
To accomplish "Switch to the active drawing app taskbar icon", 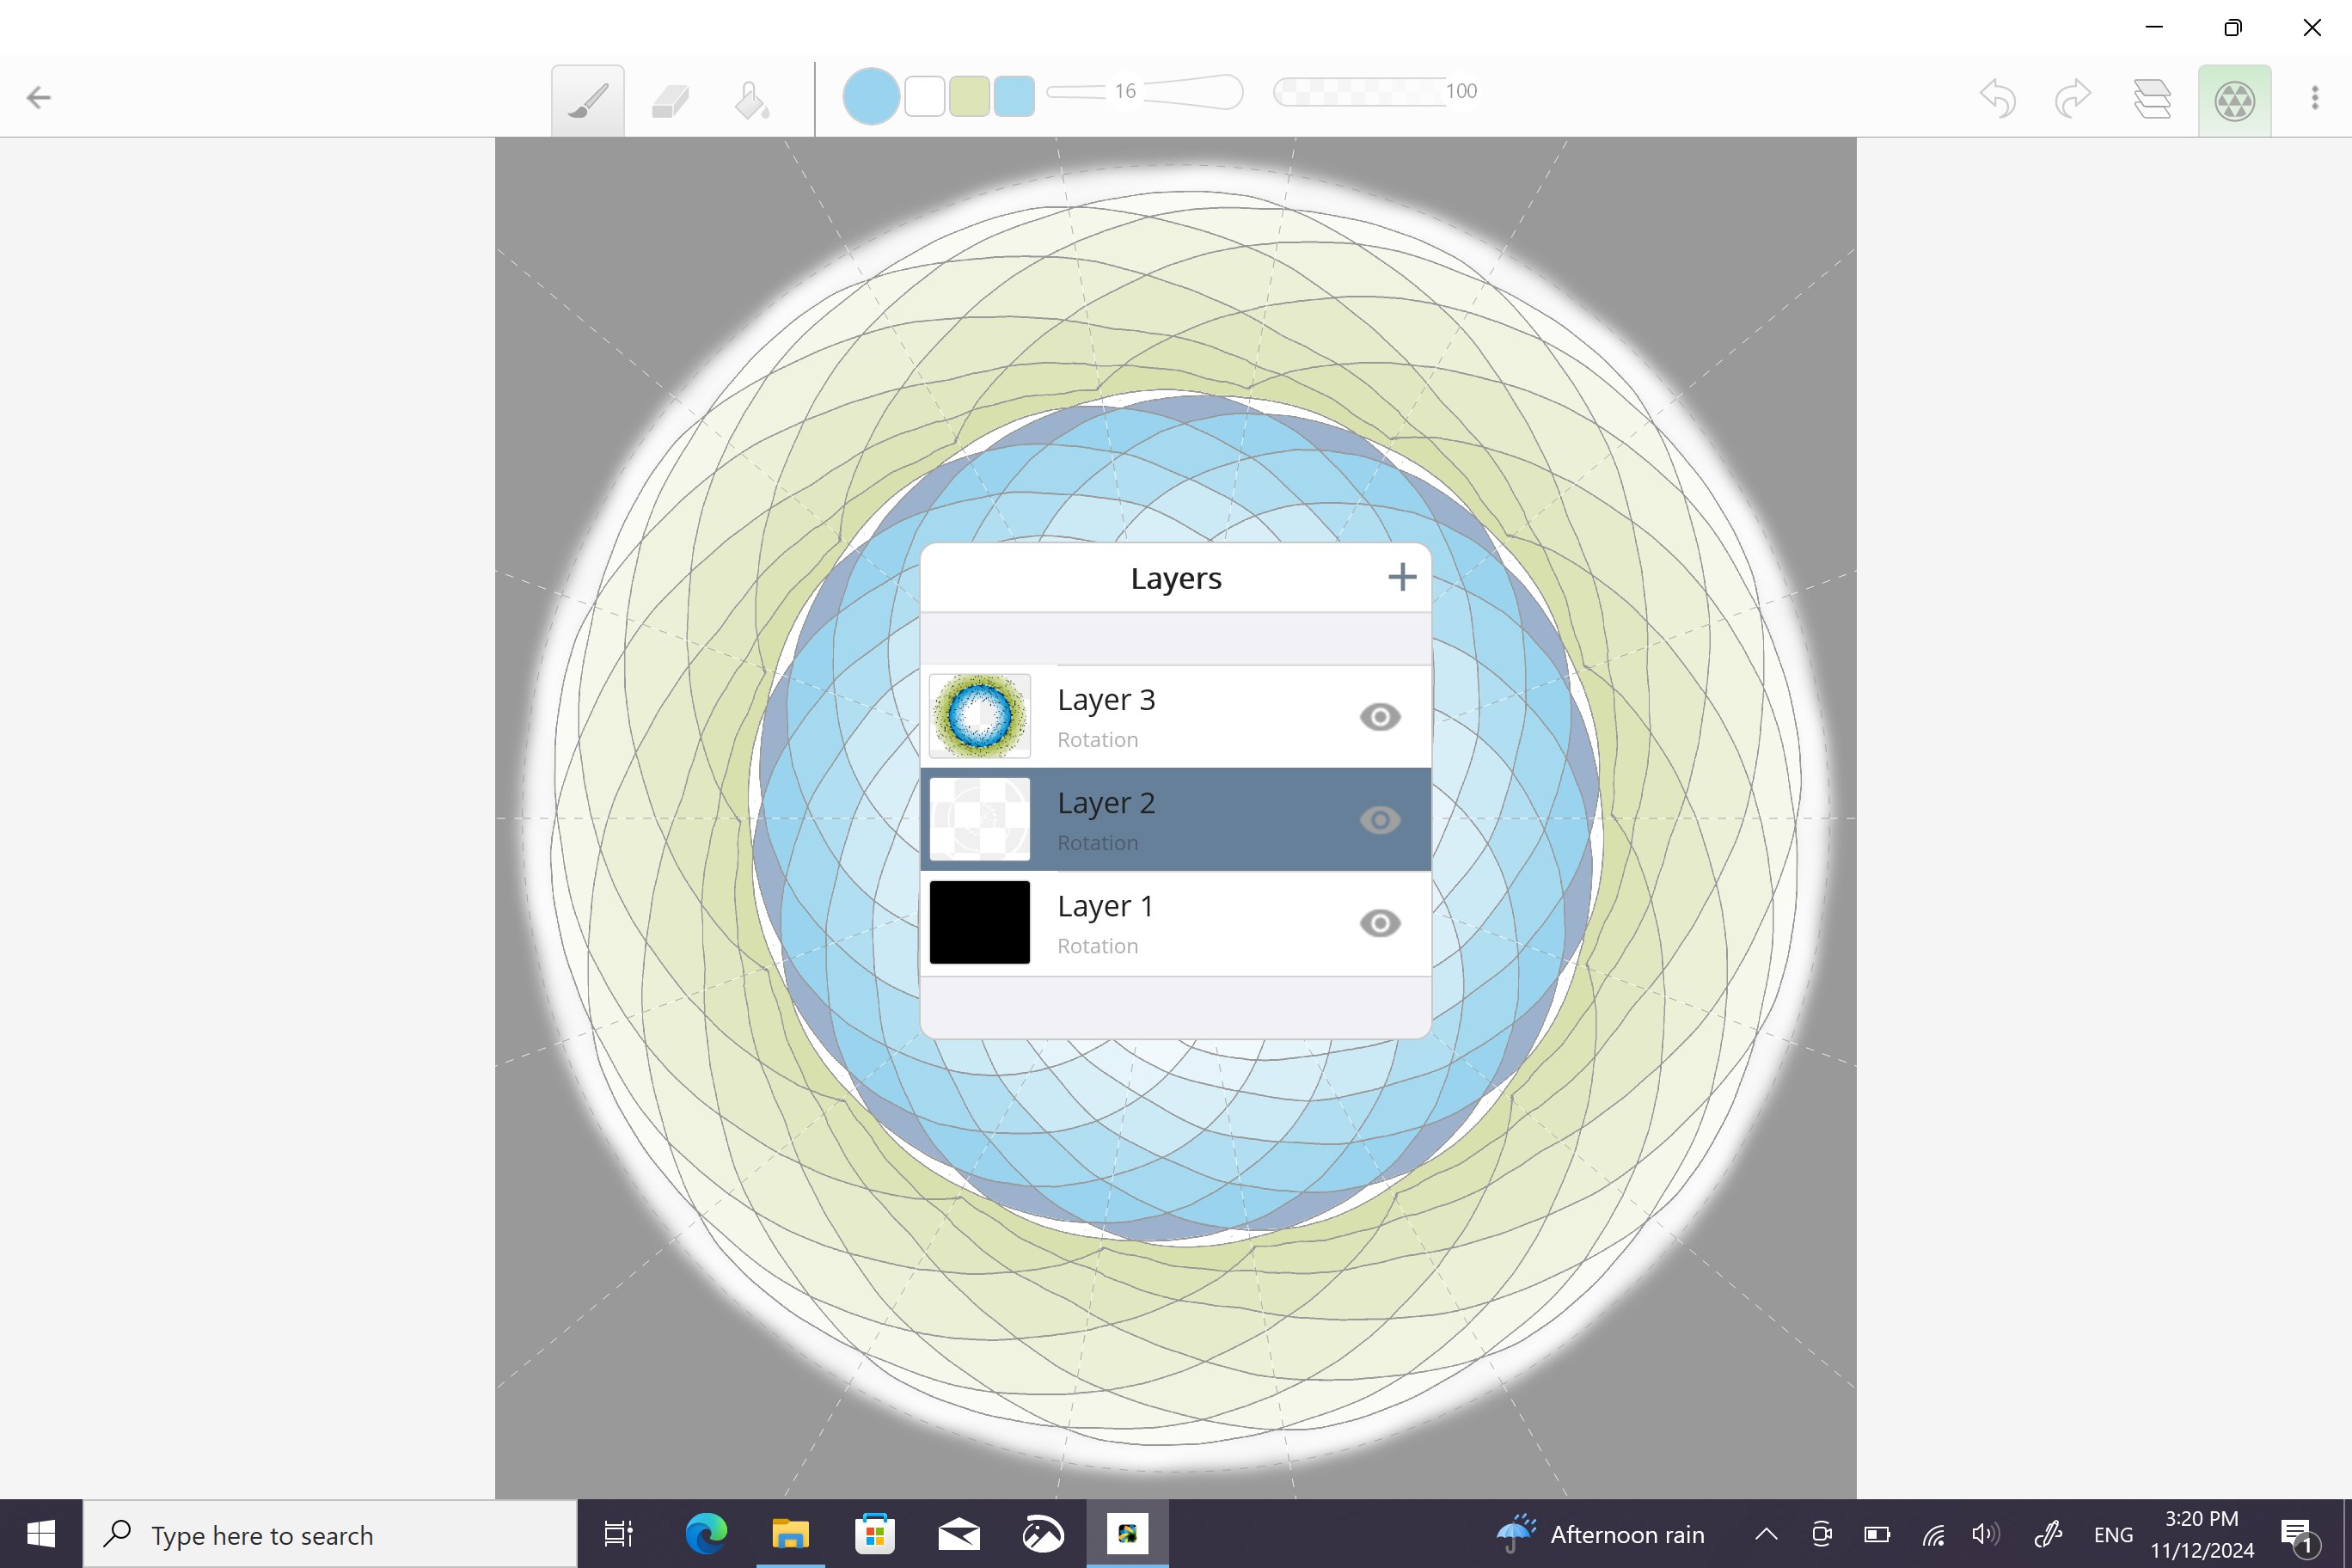I will [1127, 1534].
